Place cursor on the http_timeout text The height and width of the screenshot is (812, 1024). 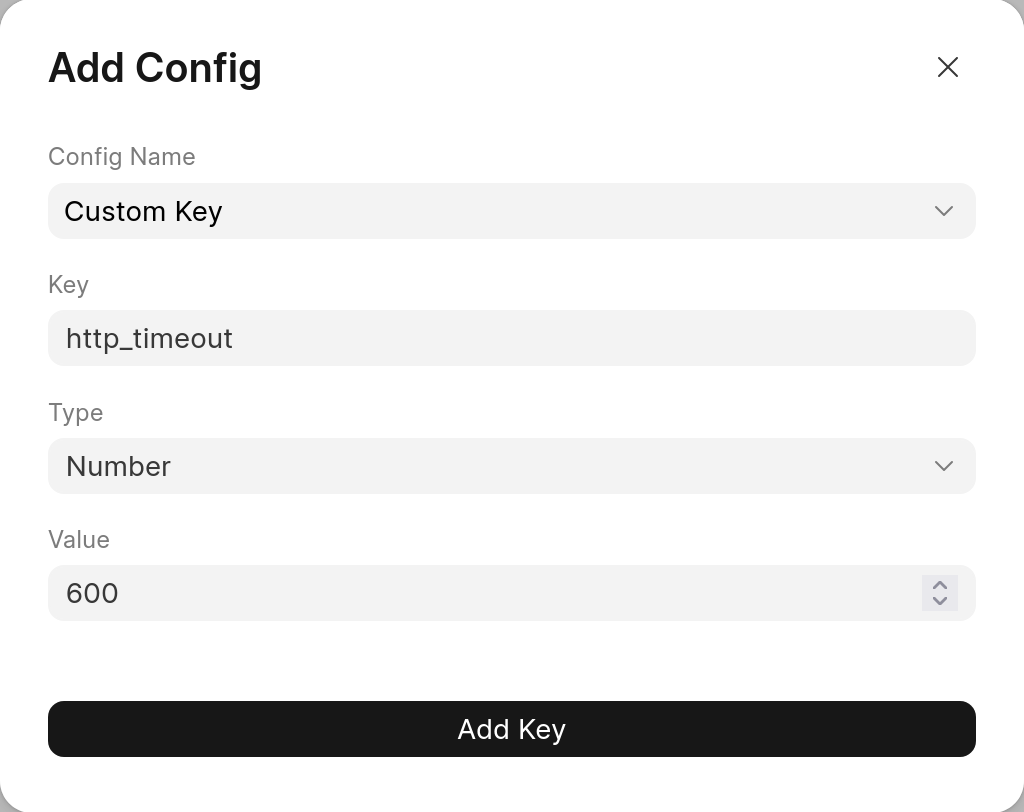pyautogui.click(x=150, y=338)
